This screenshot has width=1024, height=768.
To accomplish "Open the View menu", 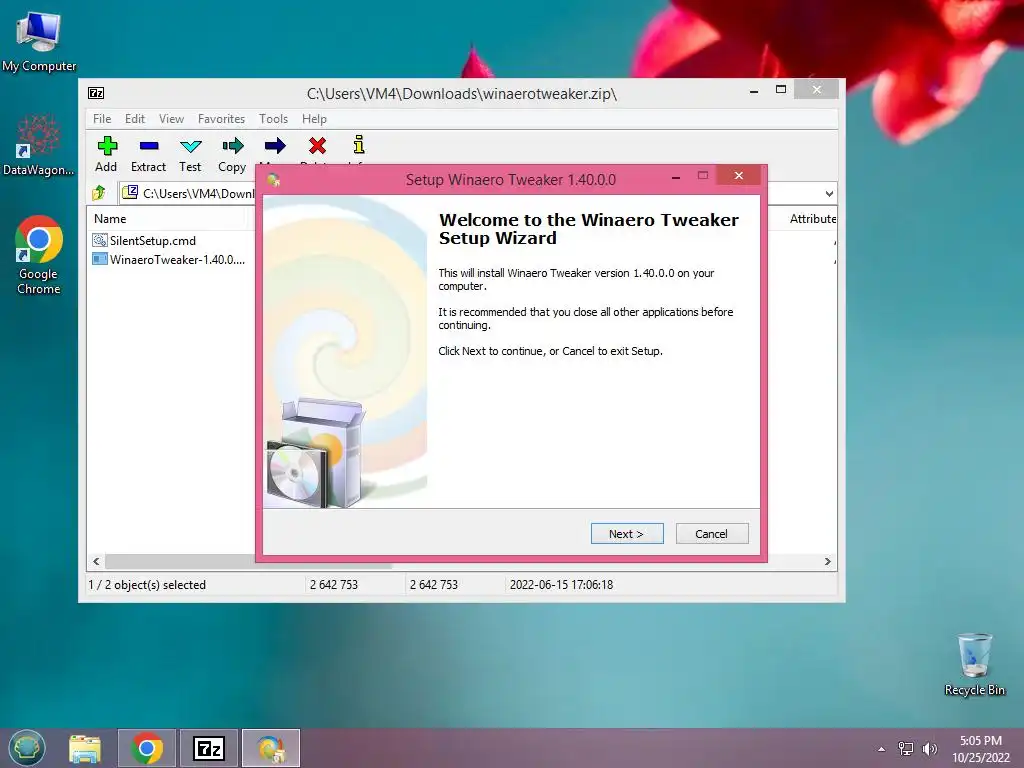I will [172, 119].
